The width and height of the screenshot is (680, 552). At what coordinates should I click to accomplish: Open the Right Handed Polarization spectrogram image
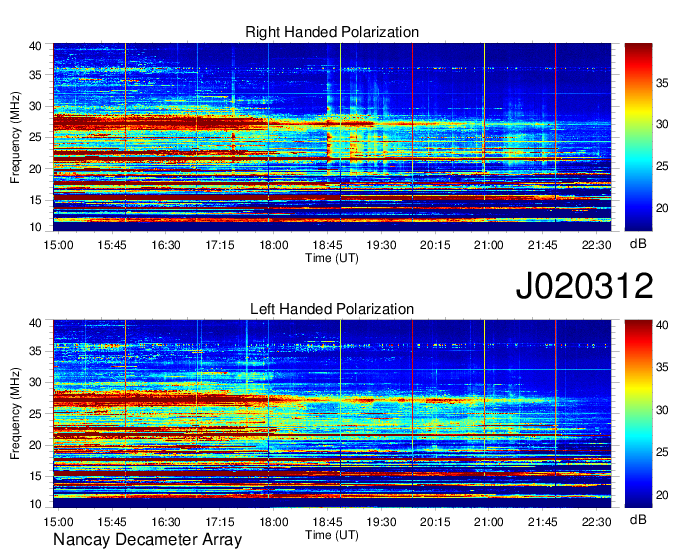332,137
